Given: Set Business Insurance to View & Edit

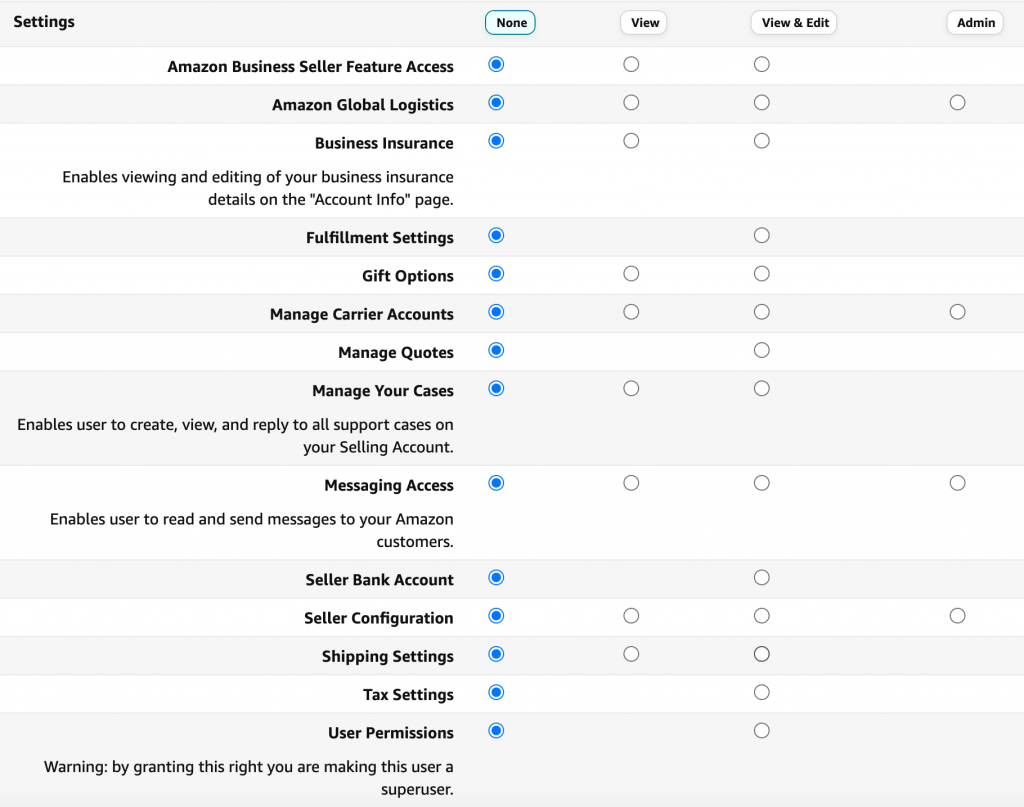Looking at the screenshot, I should pyautogui.click(x=761, y=141).
